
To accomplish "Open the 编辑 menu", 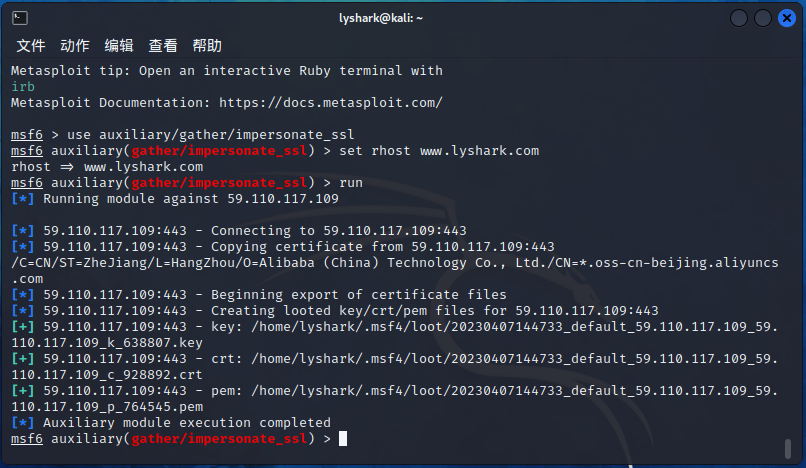I will (x=119, y=46).
